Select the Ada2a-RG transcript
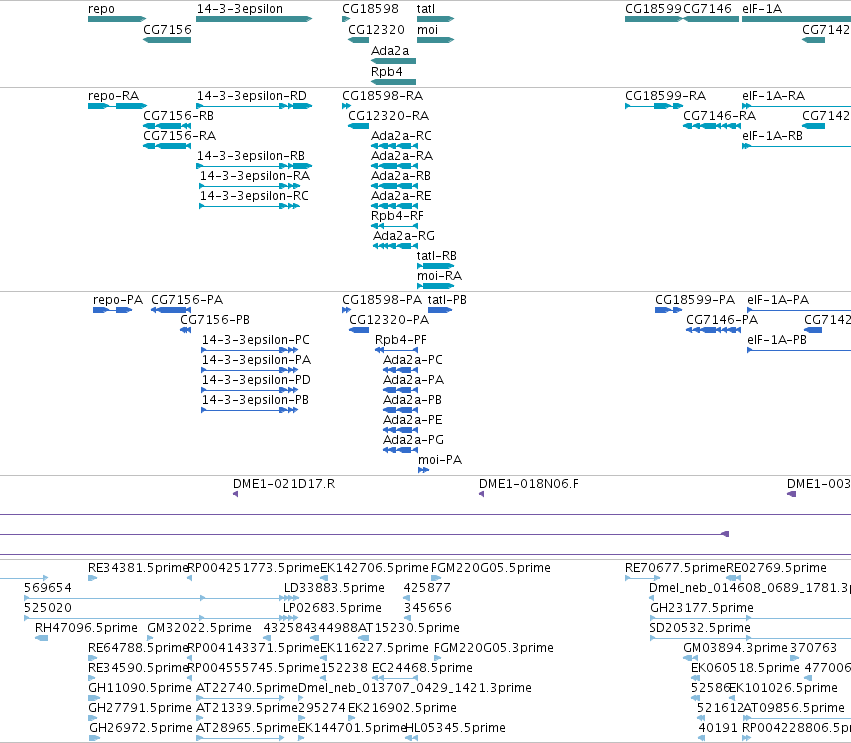851x743 pixels. [395, 246]
